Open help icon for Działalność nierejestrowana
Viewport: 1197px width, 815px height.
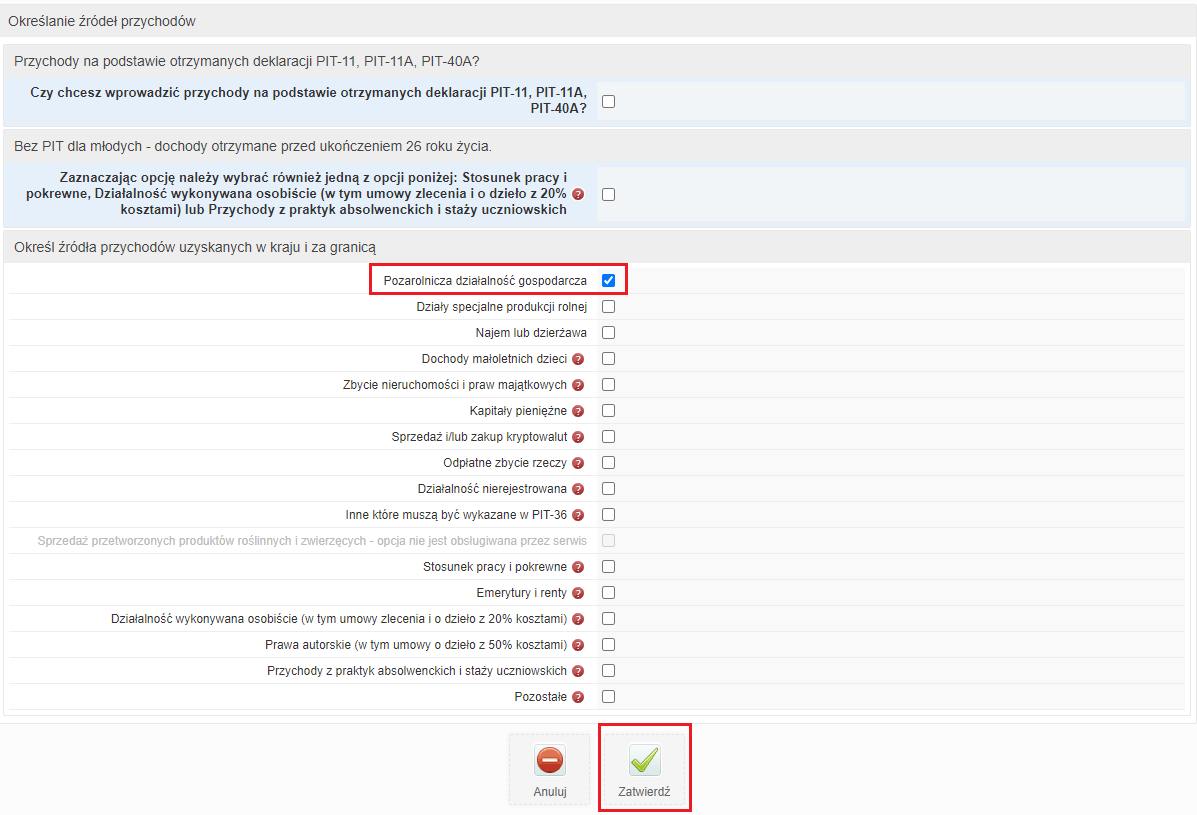(x=578, y=488)
